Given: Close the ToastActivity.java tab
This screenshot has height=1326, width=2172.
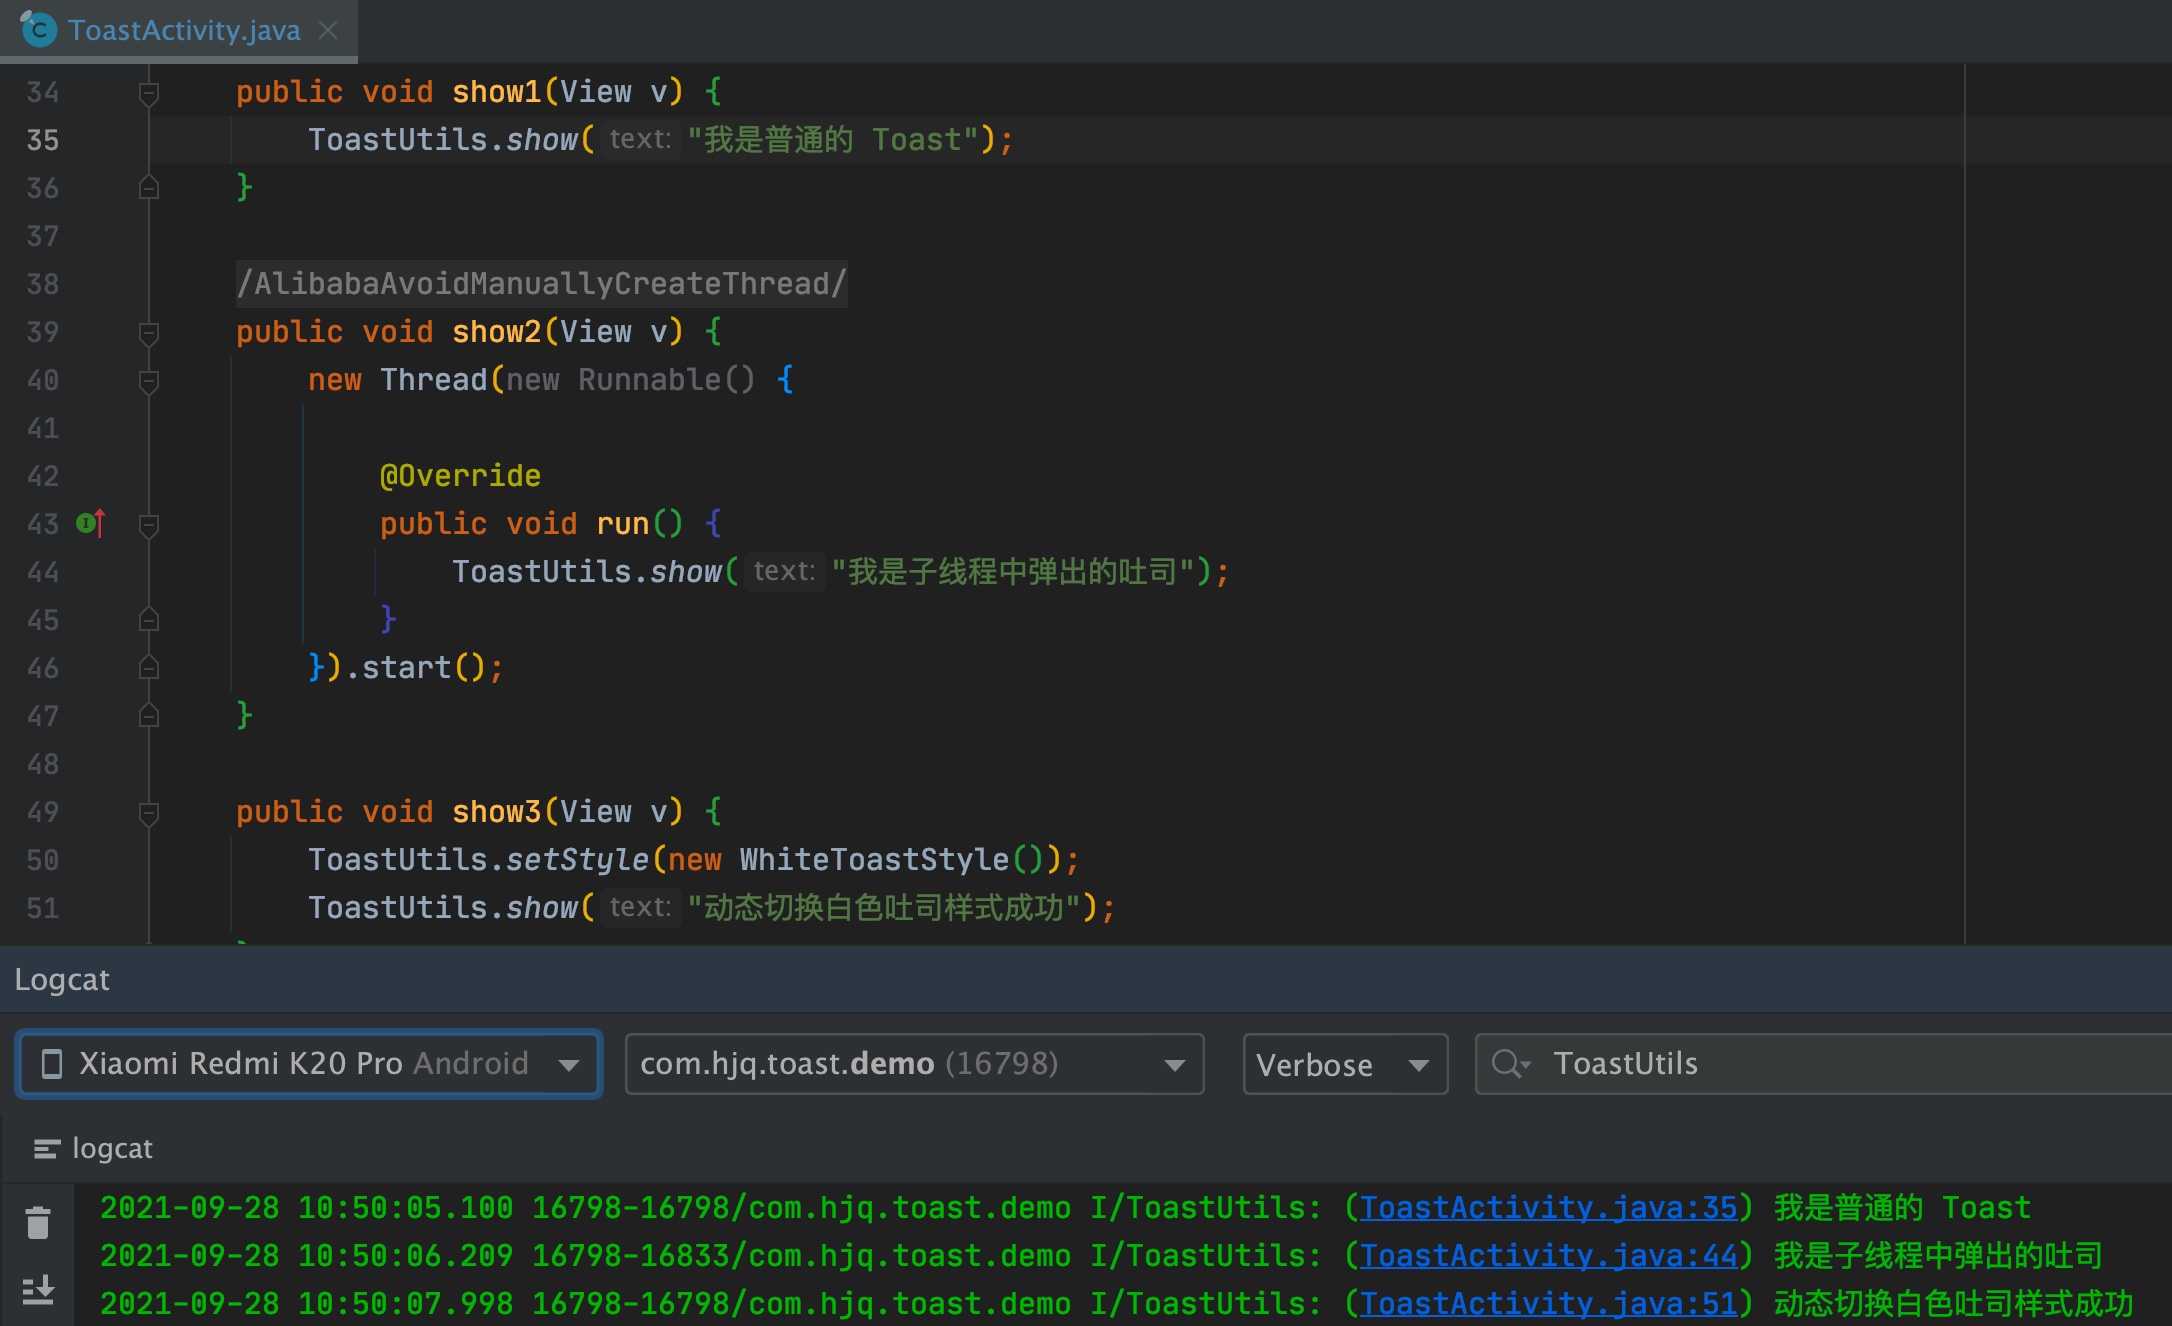Looking at the screenshot, I should coord(328,30).
